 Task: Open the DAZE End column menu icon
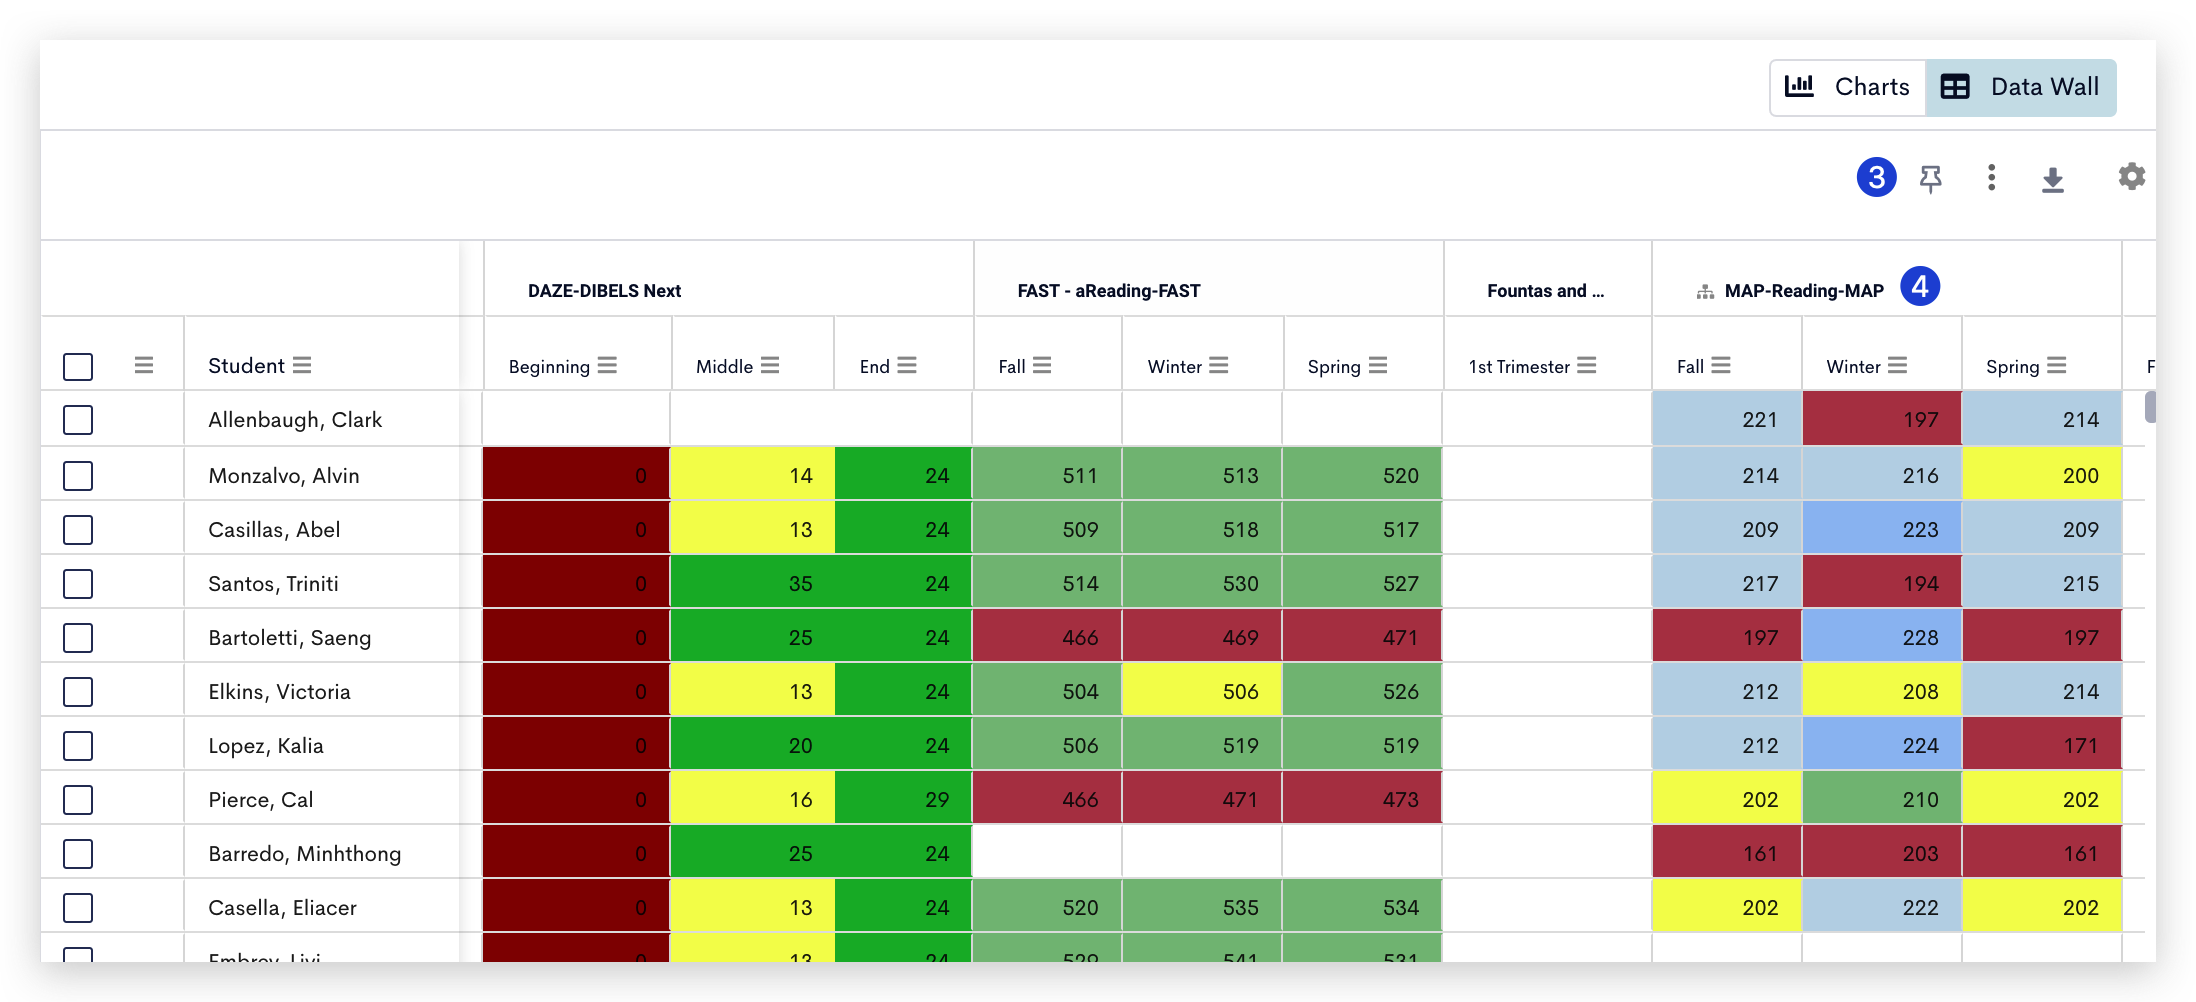pyautogui.click(x=907, y=365)
